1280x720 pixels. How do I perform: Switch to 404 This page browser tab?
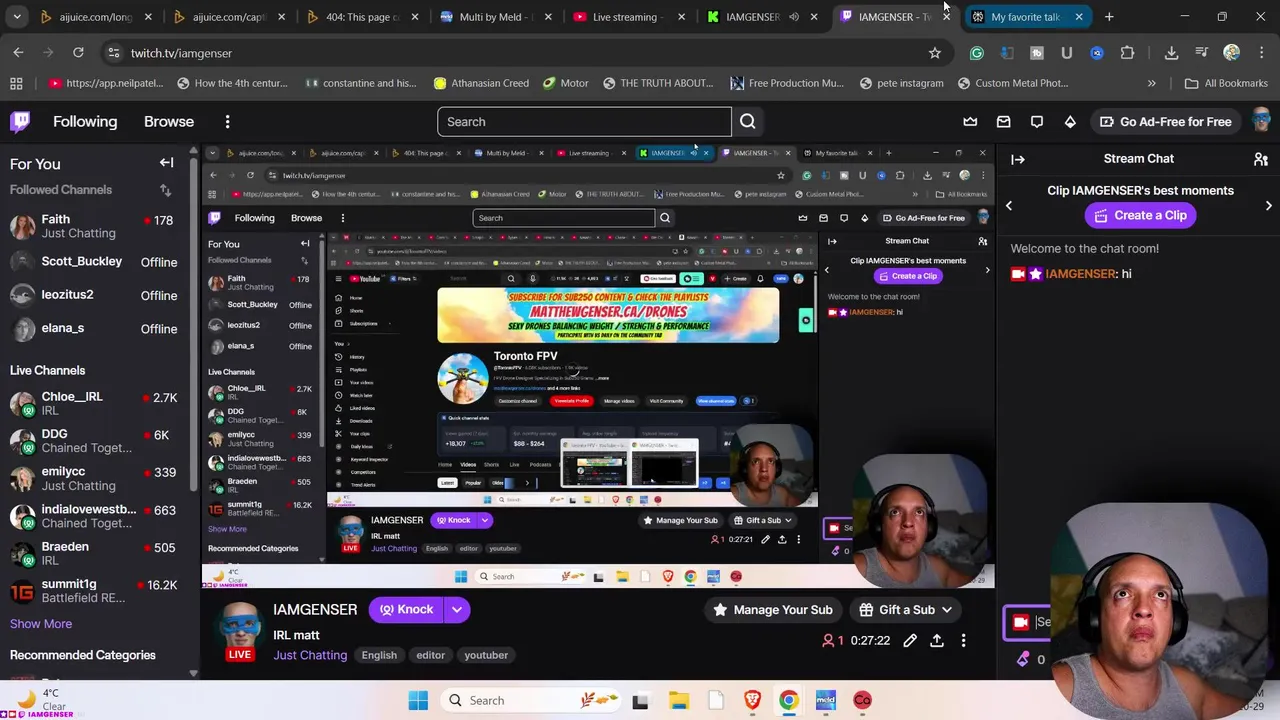(x=362, y=17)
